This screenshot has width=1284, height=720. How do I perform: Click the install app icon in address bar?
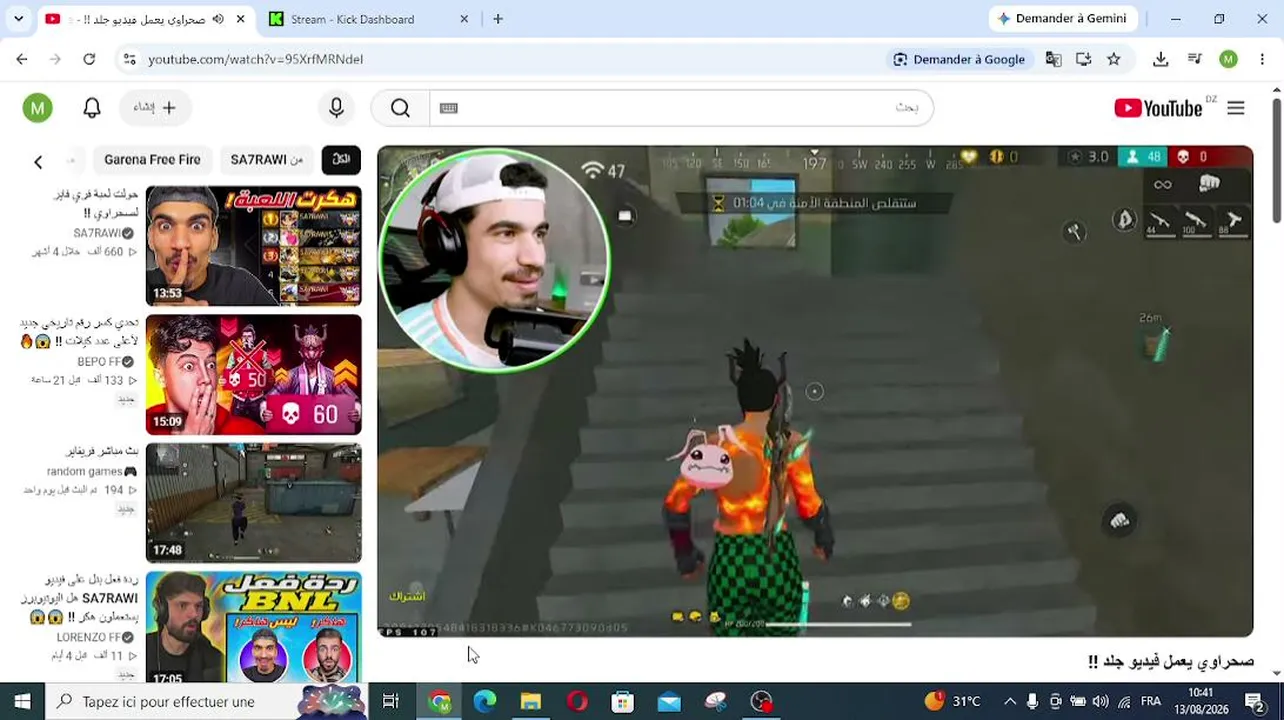[x=1083, y=59]
